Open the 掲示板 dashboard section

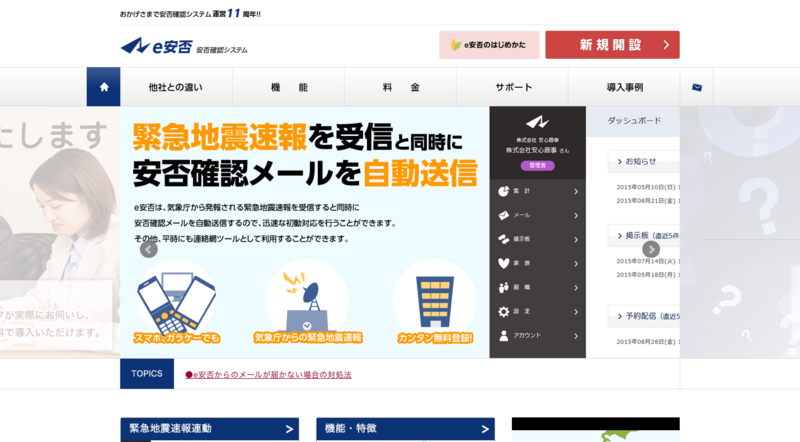643,235
